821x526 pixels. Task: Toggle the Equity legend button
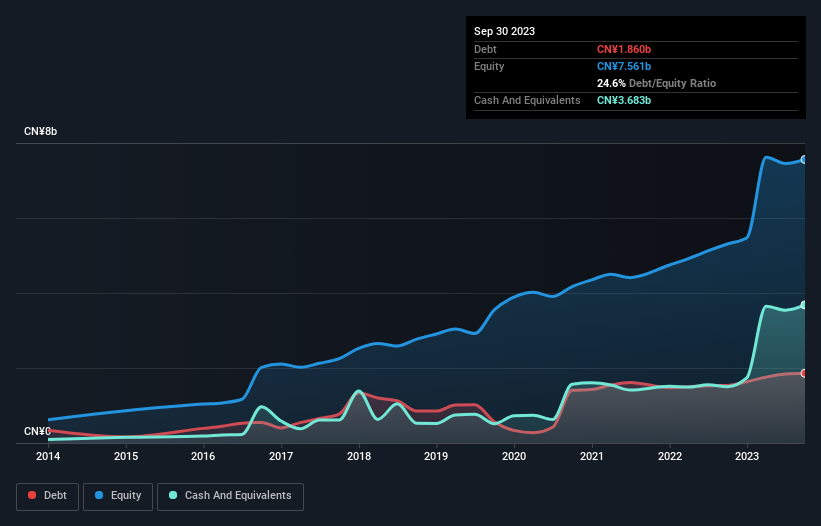tap(118, 496)
